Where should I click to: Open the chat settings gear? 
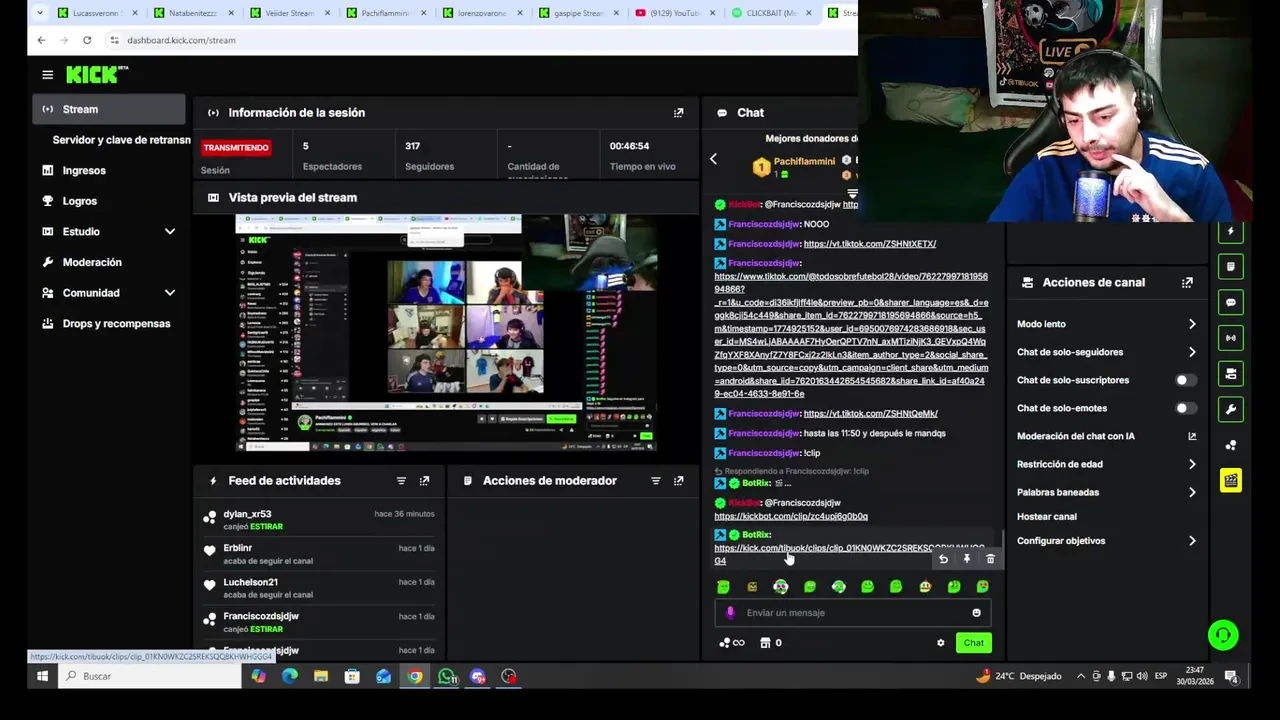pyautogui.click(x=940, y=643)
